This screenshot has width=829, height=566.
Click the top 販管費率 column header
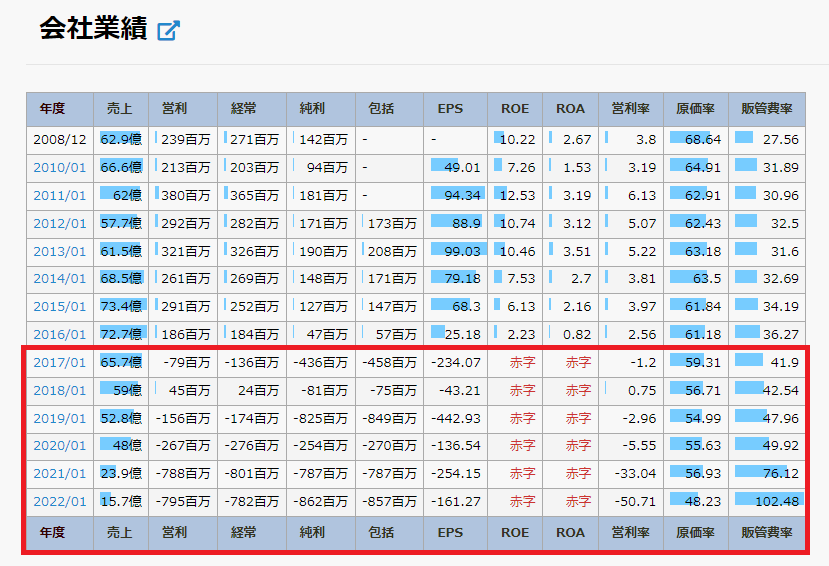coord(767,109)
